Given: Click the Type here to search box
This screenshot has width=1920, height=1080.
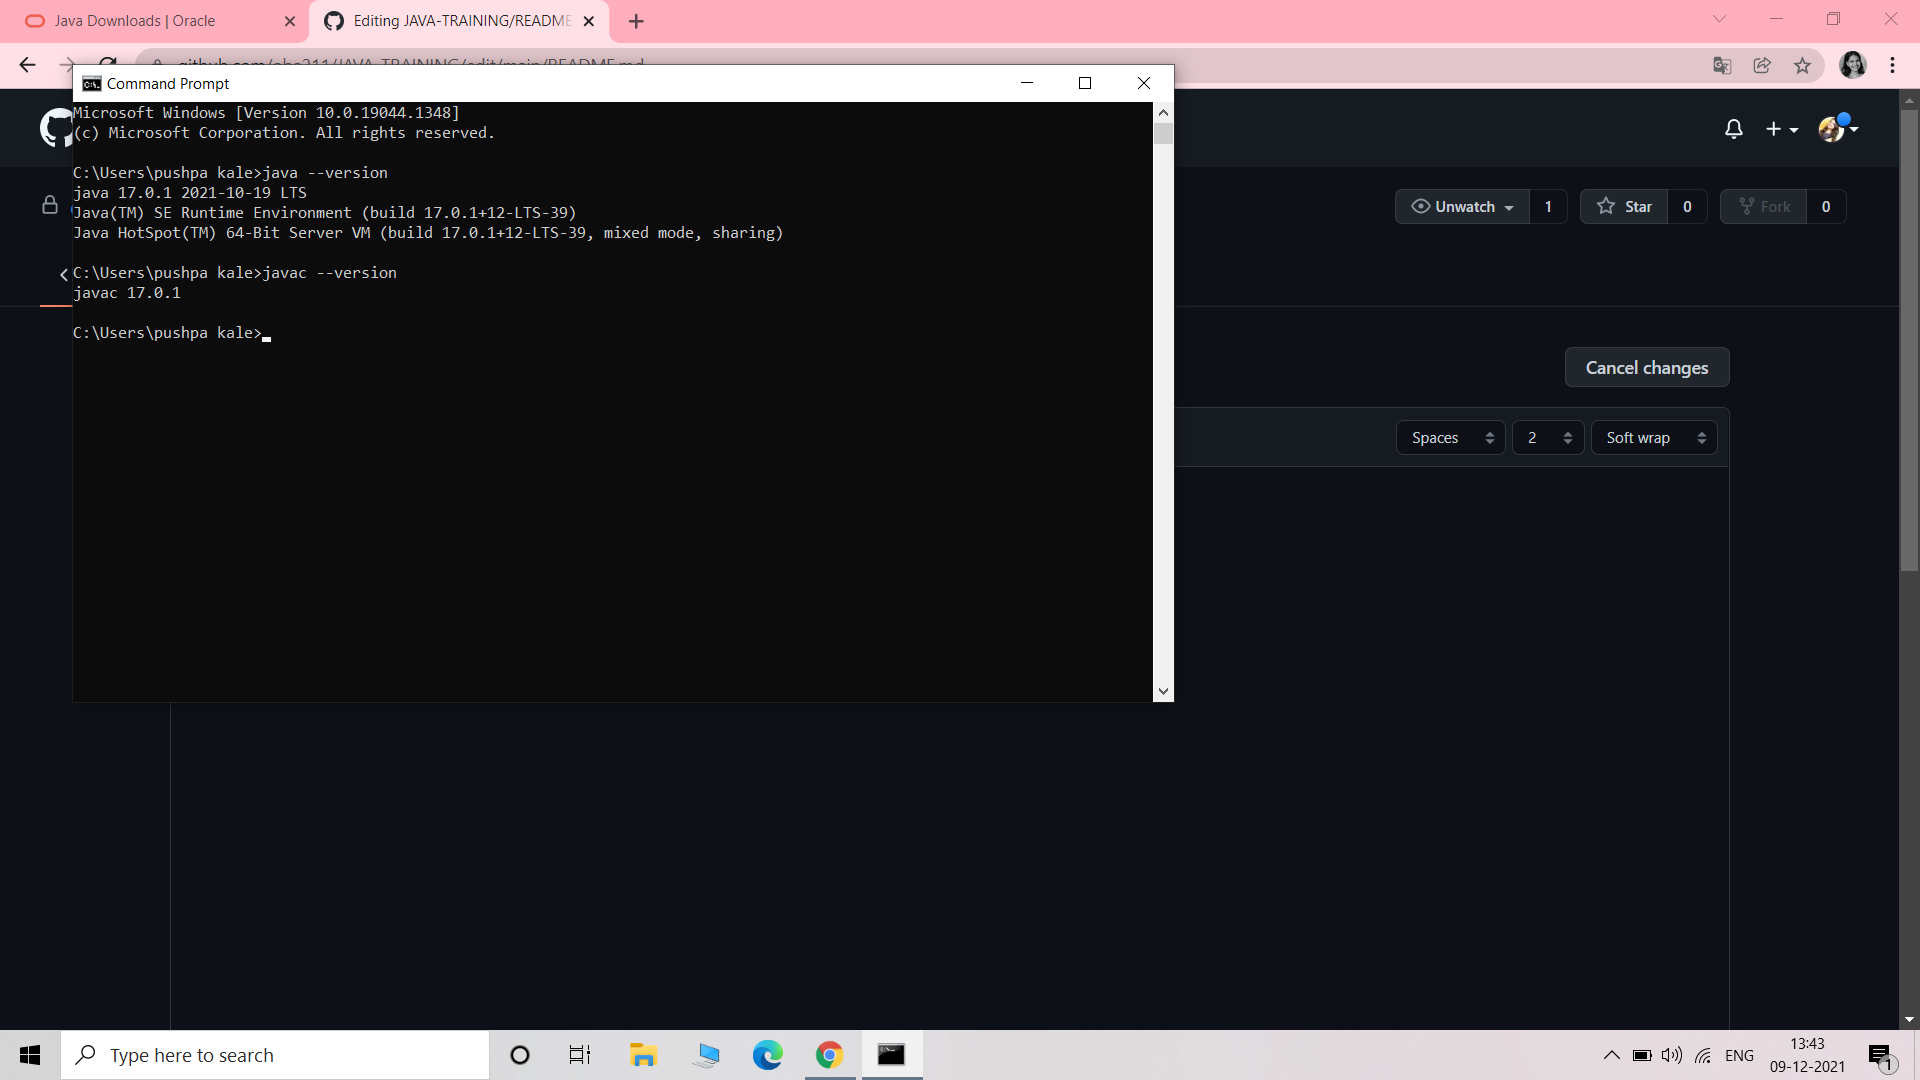Looking at the screenshot, I should pos(275,1055).
